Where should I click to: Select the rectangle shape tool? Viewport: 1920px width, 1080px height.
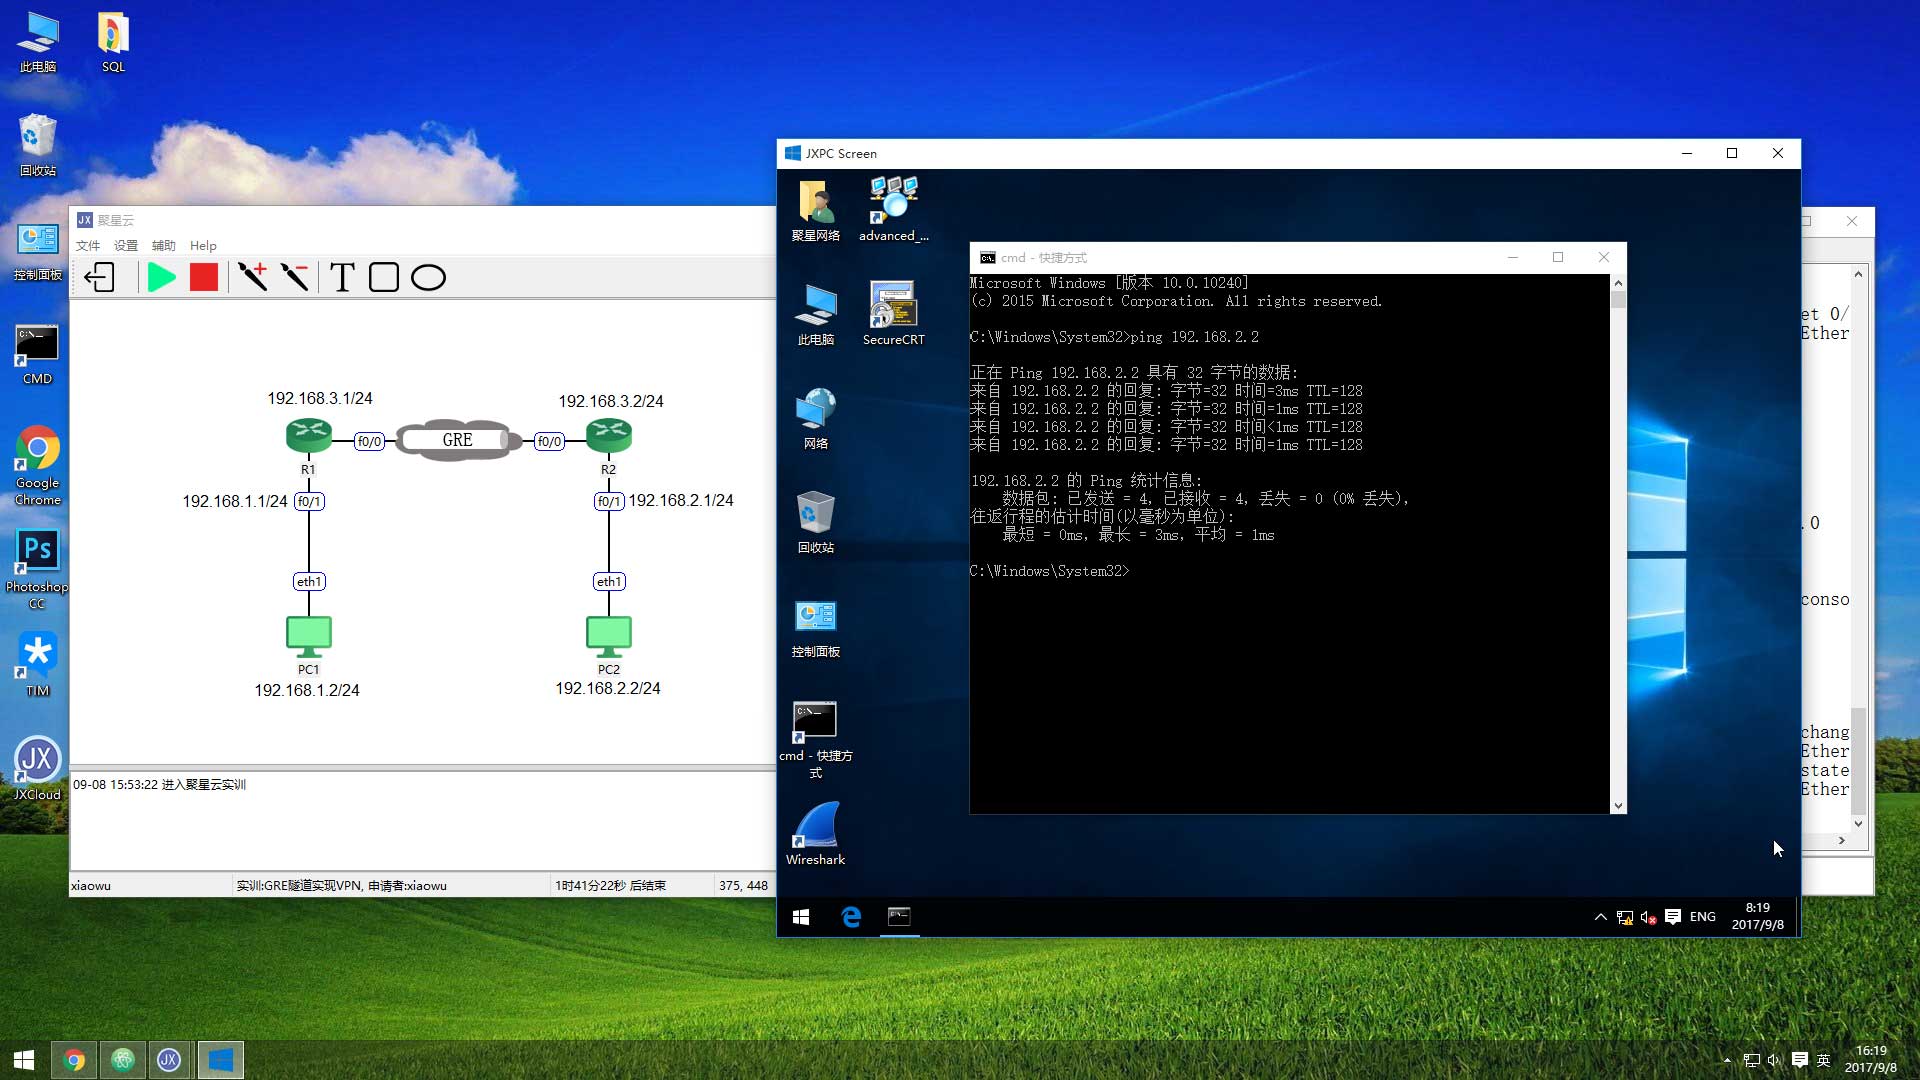(384, 277)
